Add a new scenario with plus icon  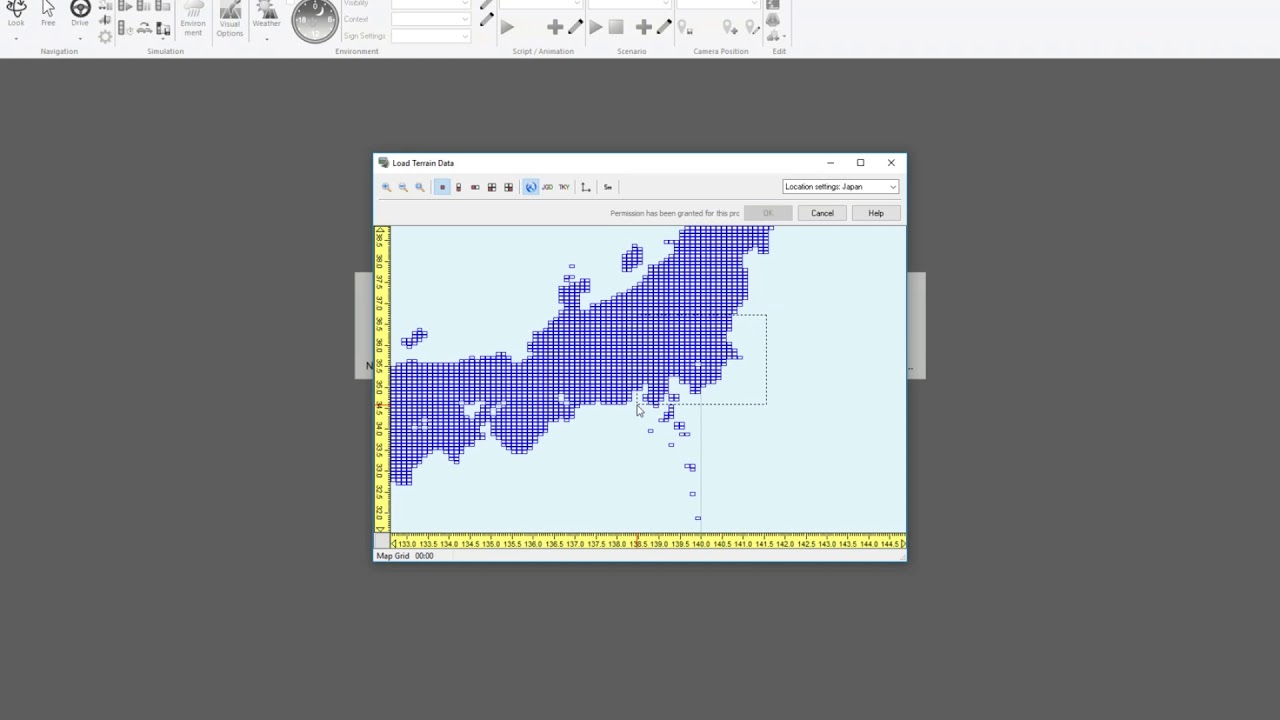pyautogui.click(x=643, y=27)
